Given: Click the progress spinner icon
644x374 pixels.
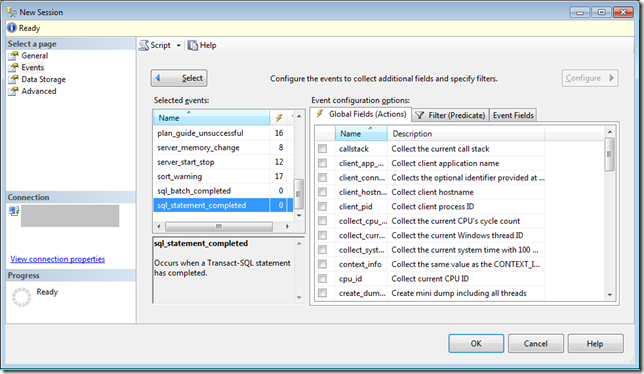Looking at the screenshot, I should [21, 297].
